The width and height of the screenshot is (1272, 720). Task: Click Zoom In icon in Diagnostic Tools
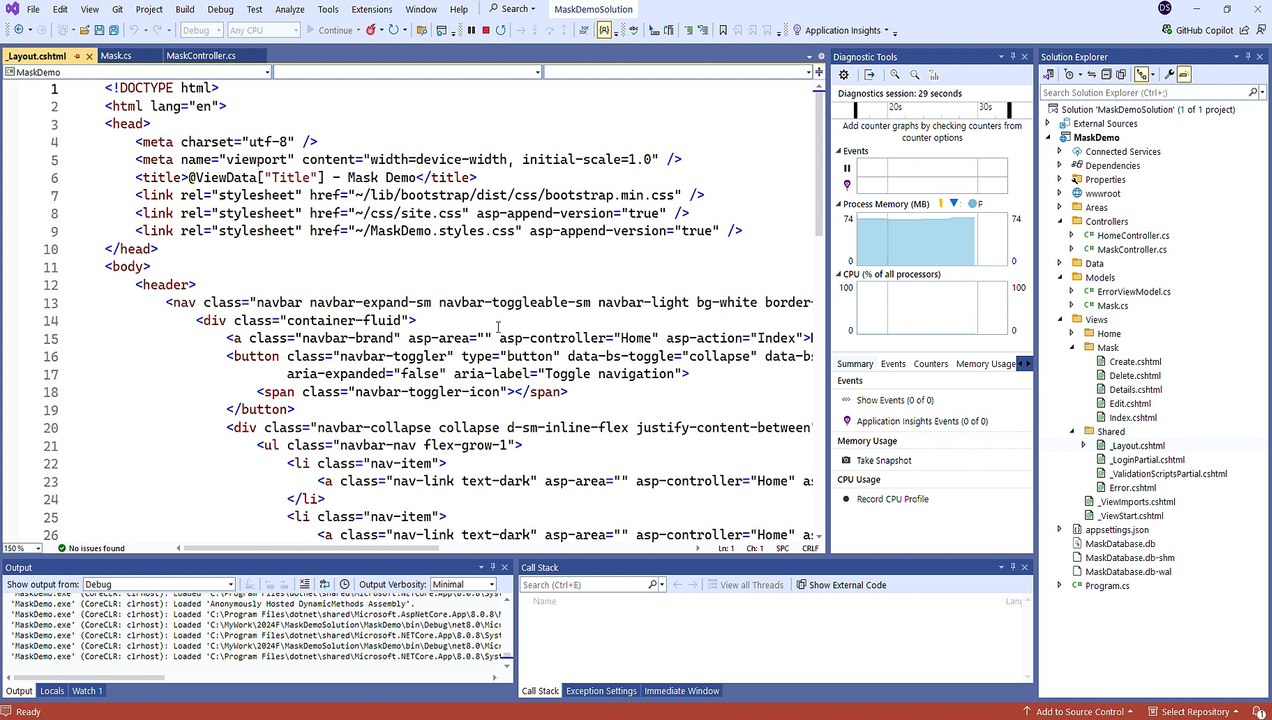(x=895, y=75)
